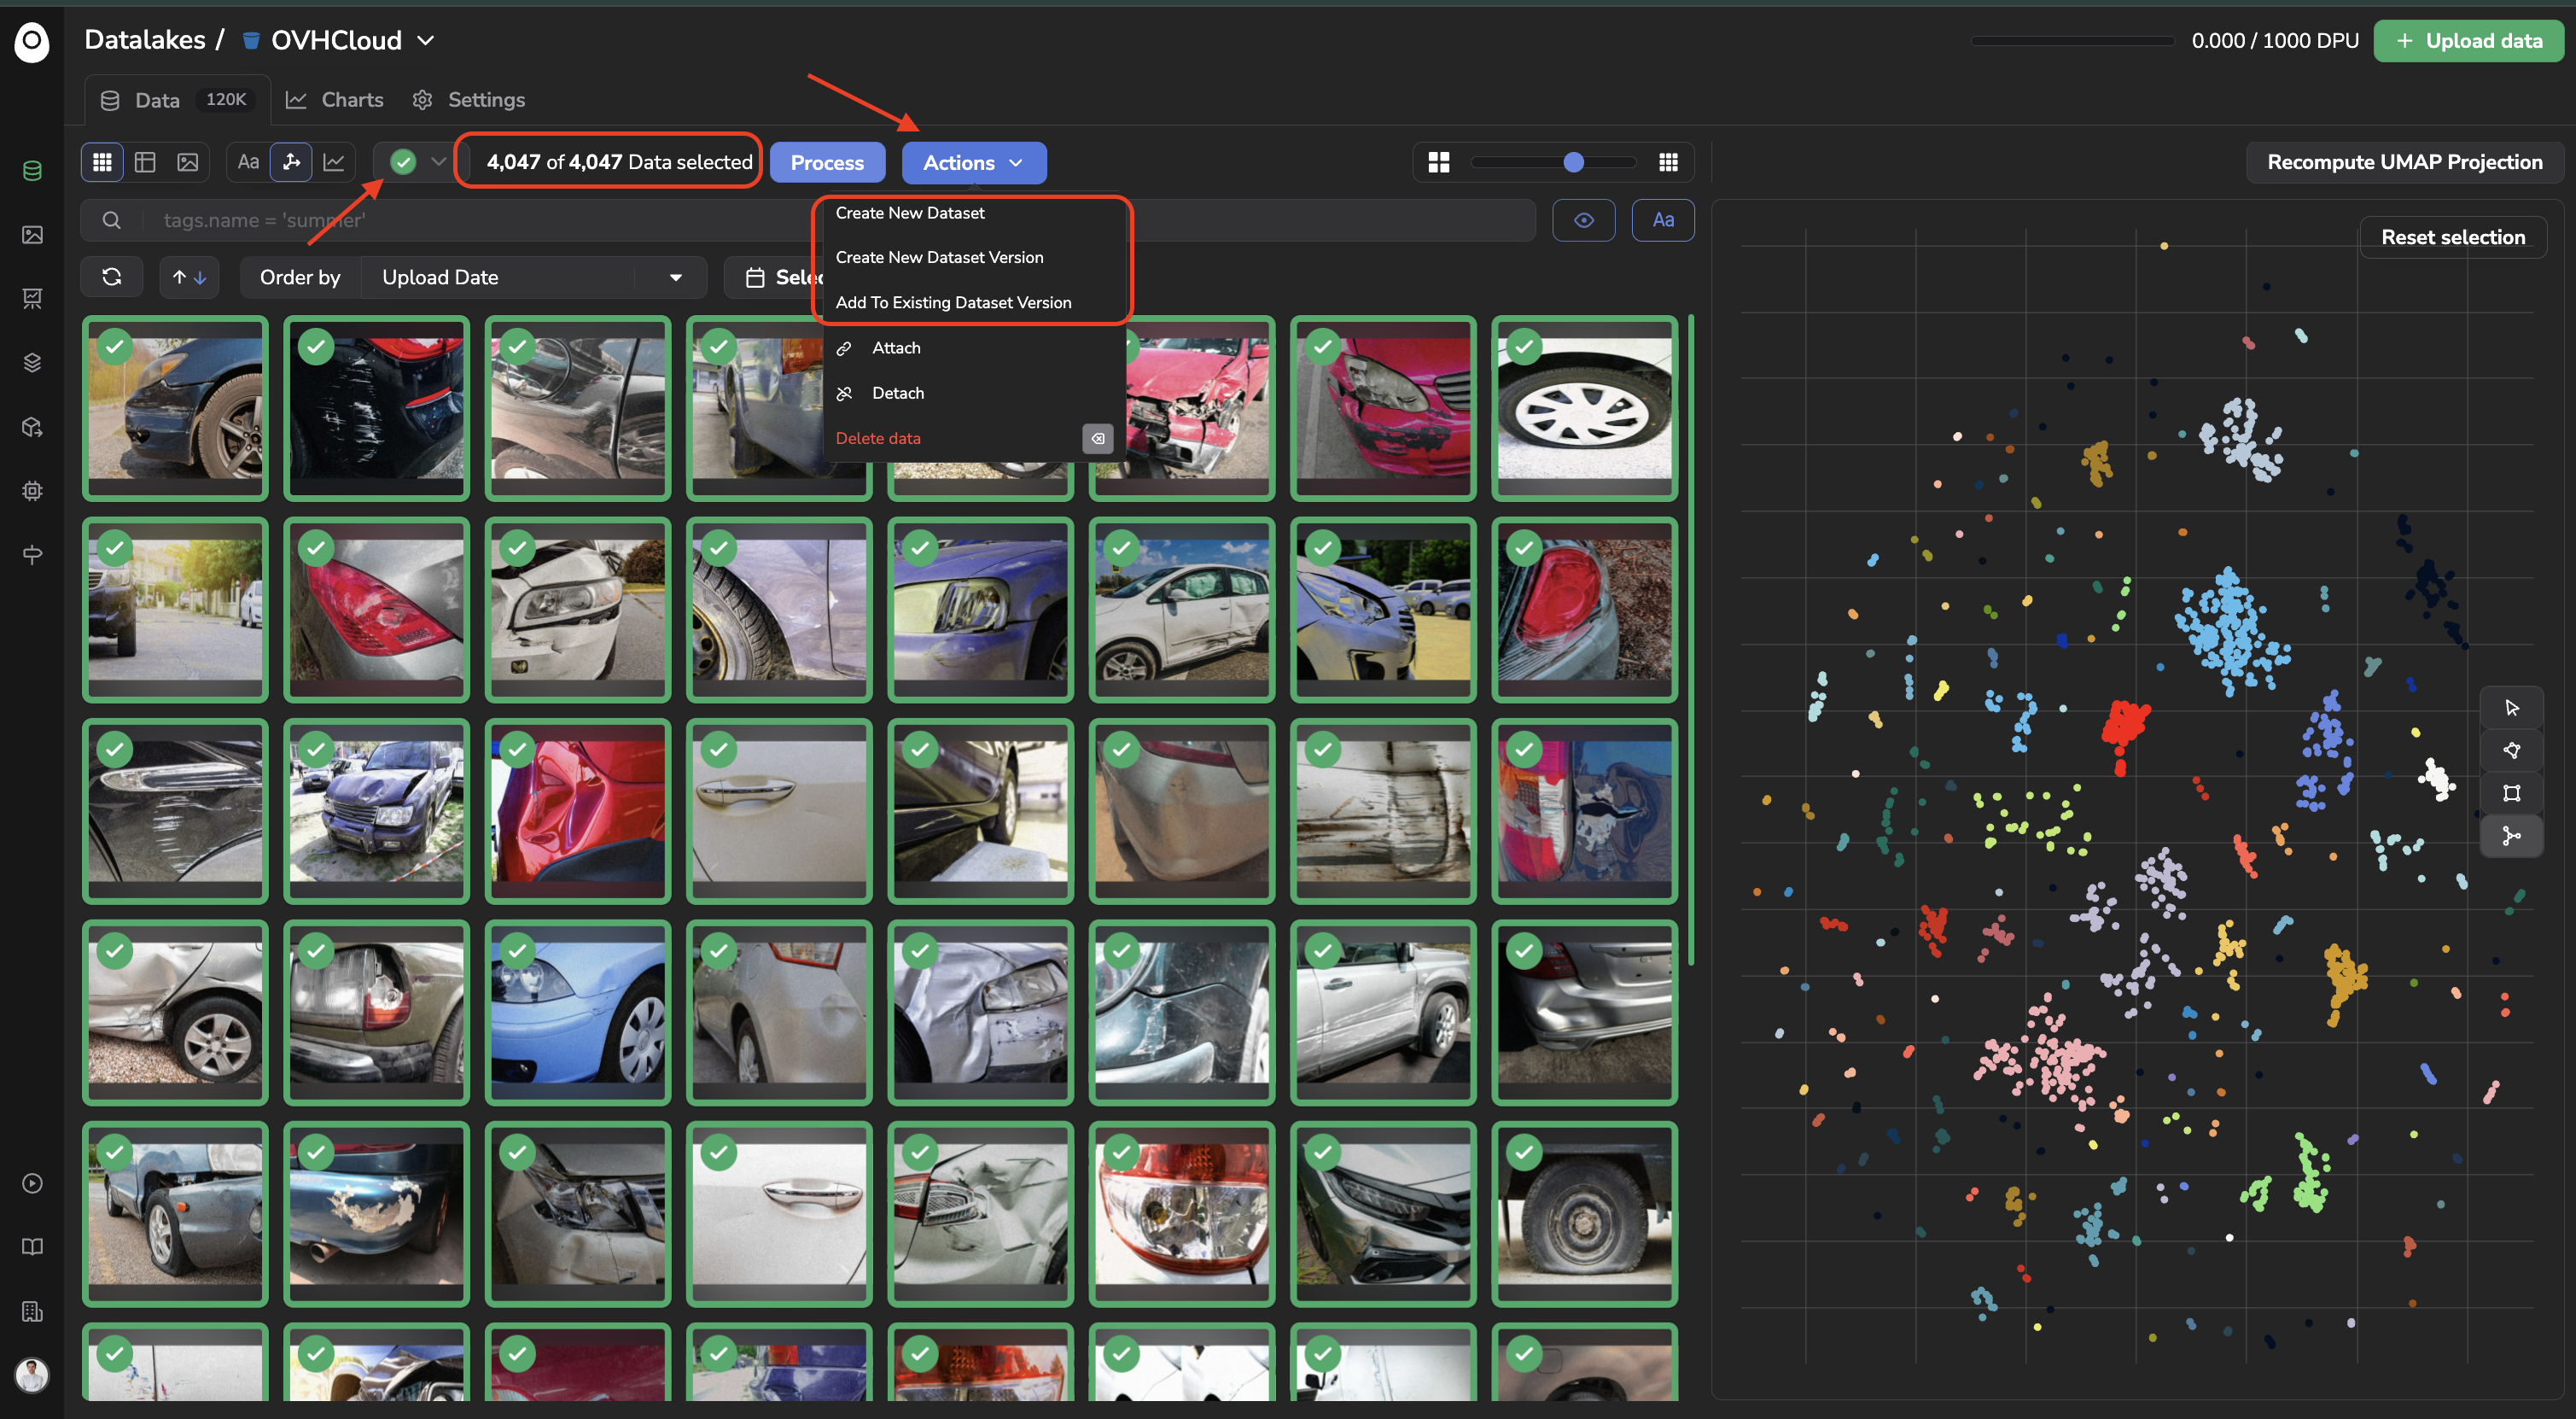This screenshot has height=1419, width=2576.
Task: Select the pointer tool in UMAP panel
Action: click(2511, 708)
